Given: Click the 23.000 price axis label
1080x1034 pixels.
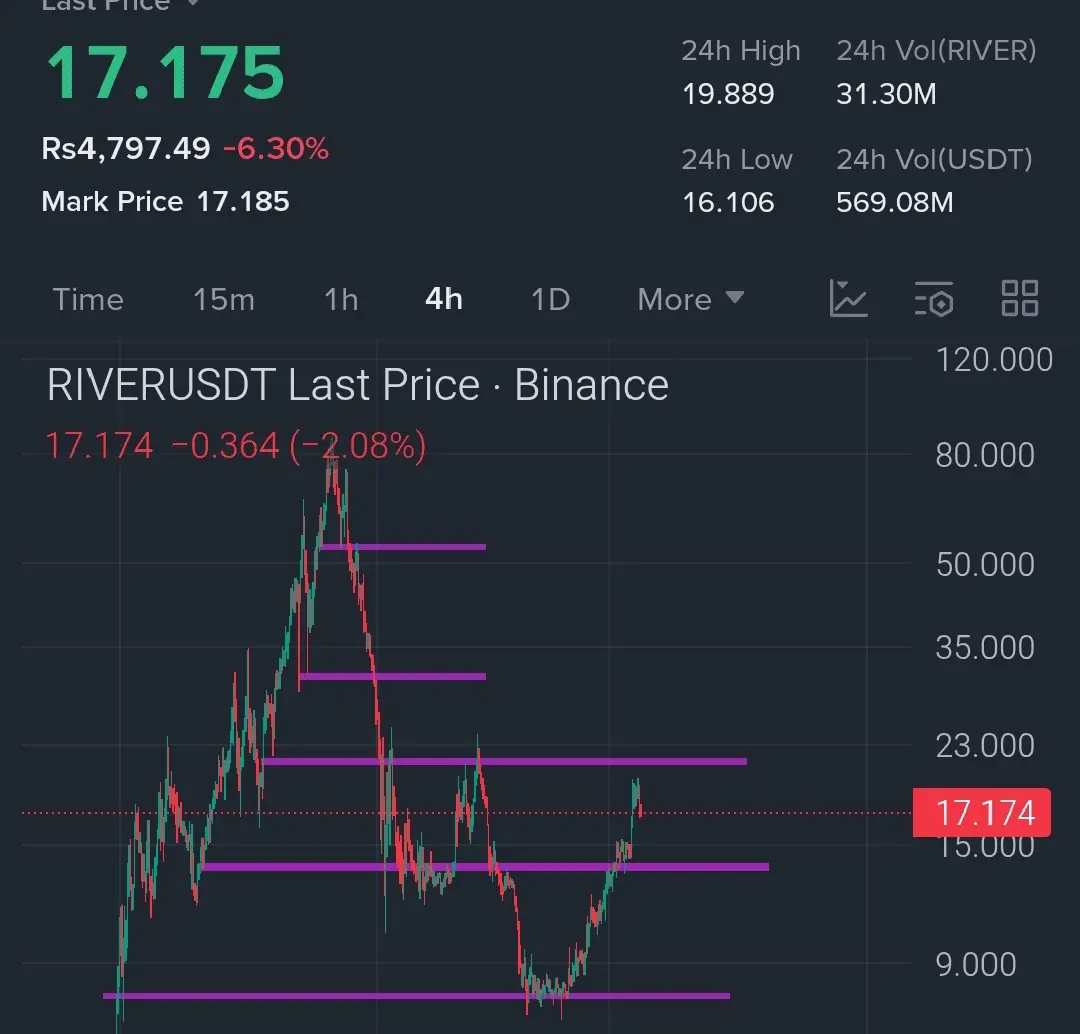Looking at the screenshot, I should click(985, 745).
